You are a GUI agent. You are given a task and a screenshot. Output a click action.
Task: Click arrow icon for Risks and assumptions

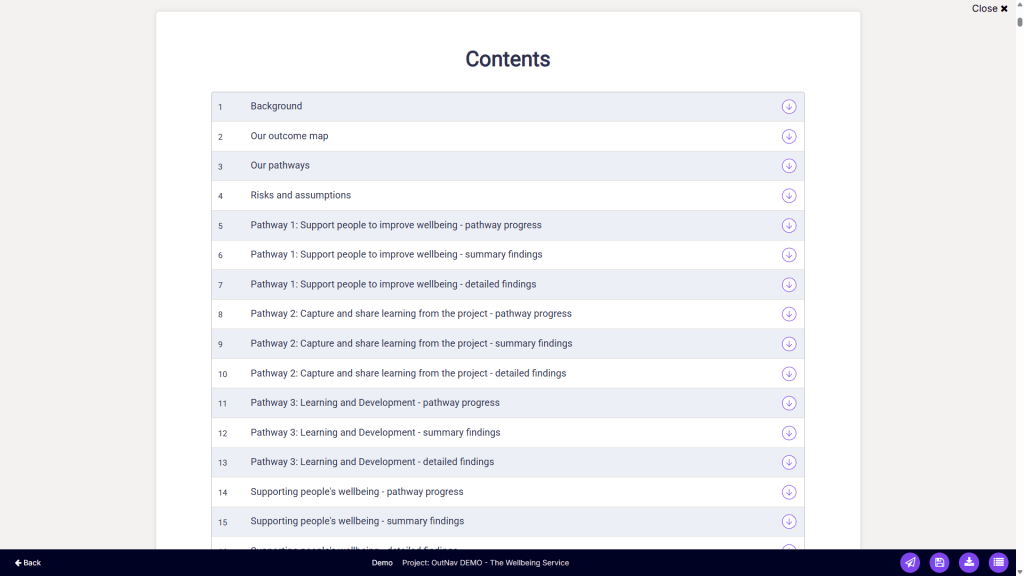[x=789, y=196]
